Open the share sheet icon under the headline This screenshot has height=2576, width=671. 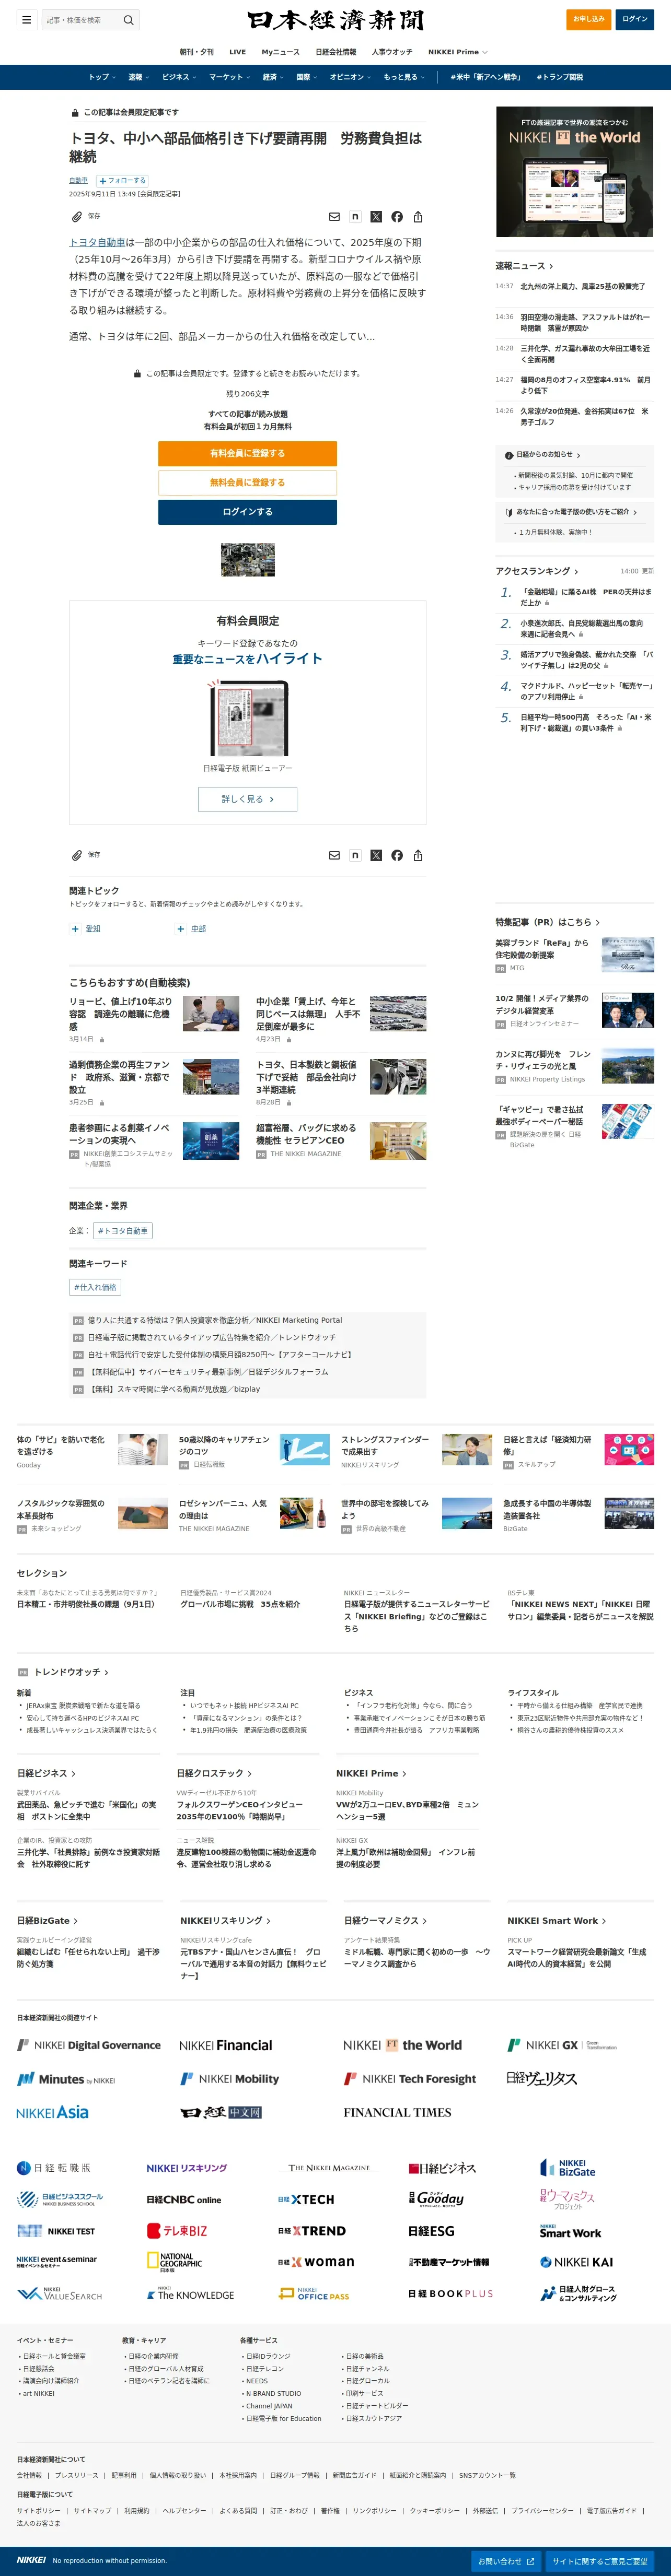[418, 216]
